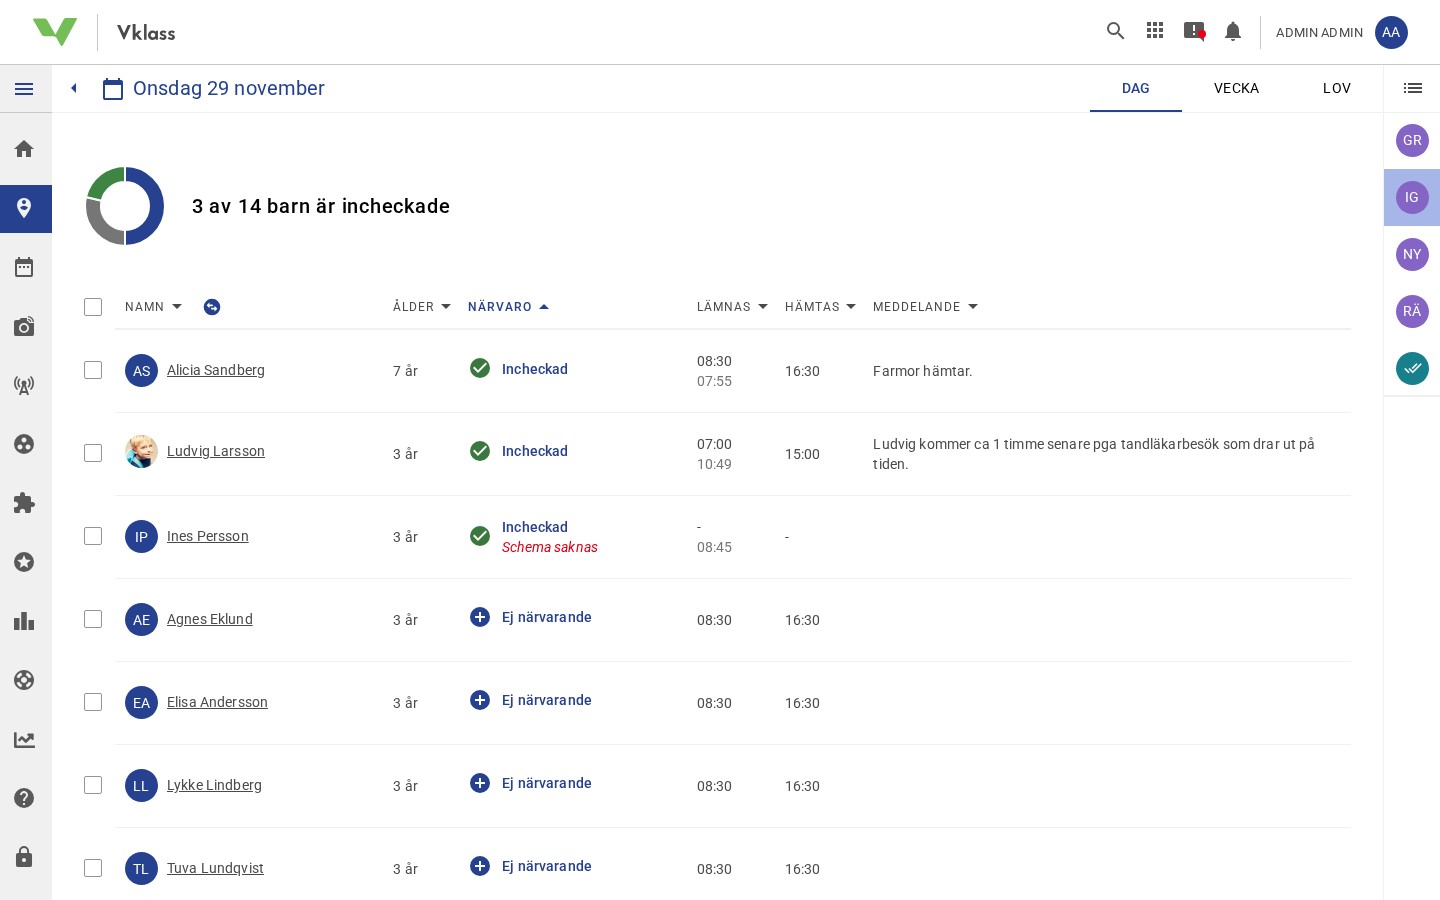Open the apps grid menu
The image size is (1440, 900).
pos(1155,31)
